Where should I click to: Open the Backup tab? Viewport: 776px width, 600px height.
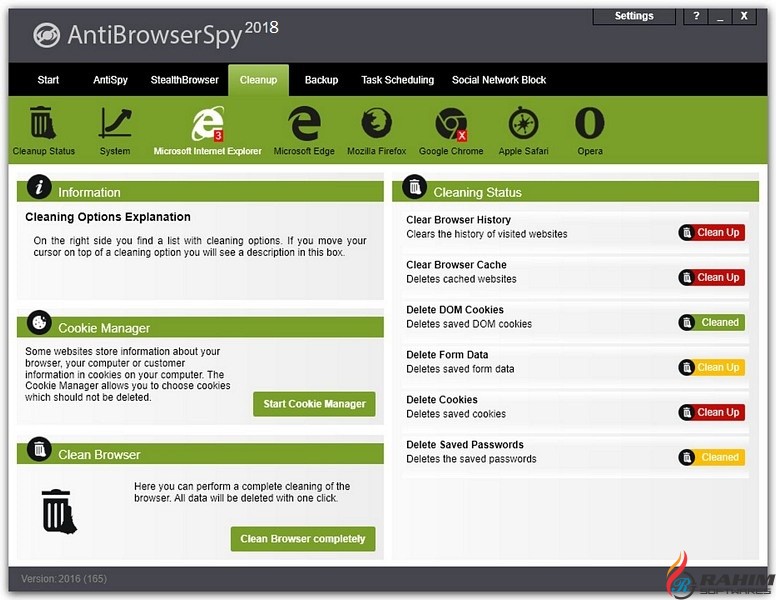tap(321, 80)
